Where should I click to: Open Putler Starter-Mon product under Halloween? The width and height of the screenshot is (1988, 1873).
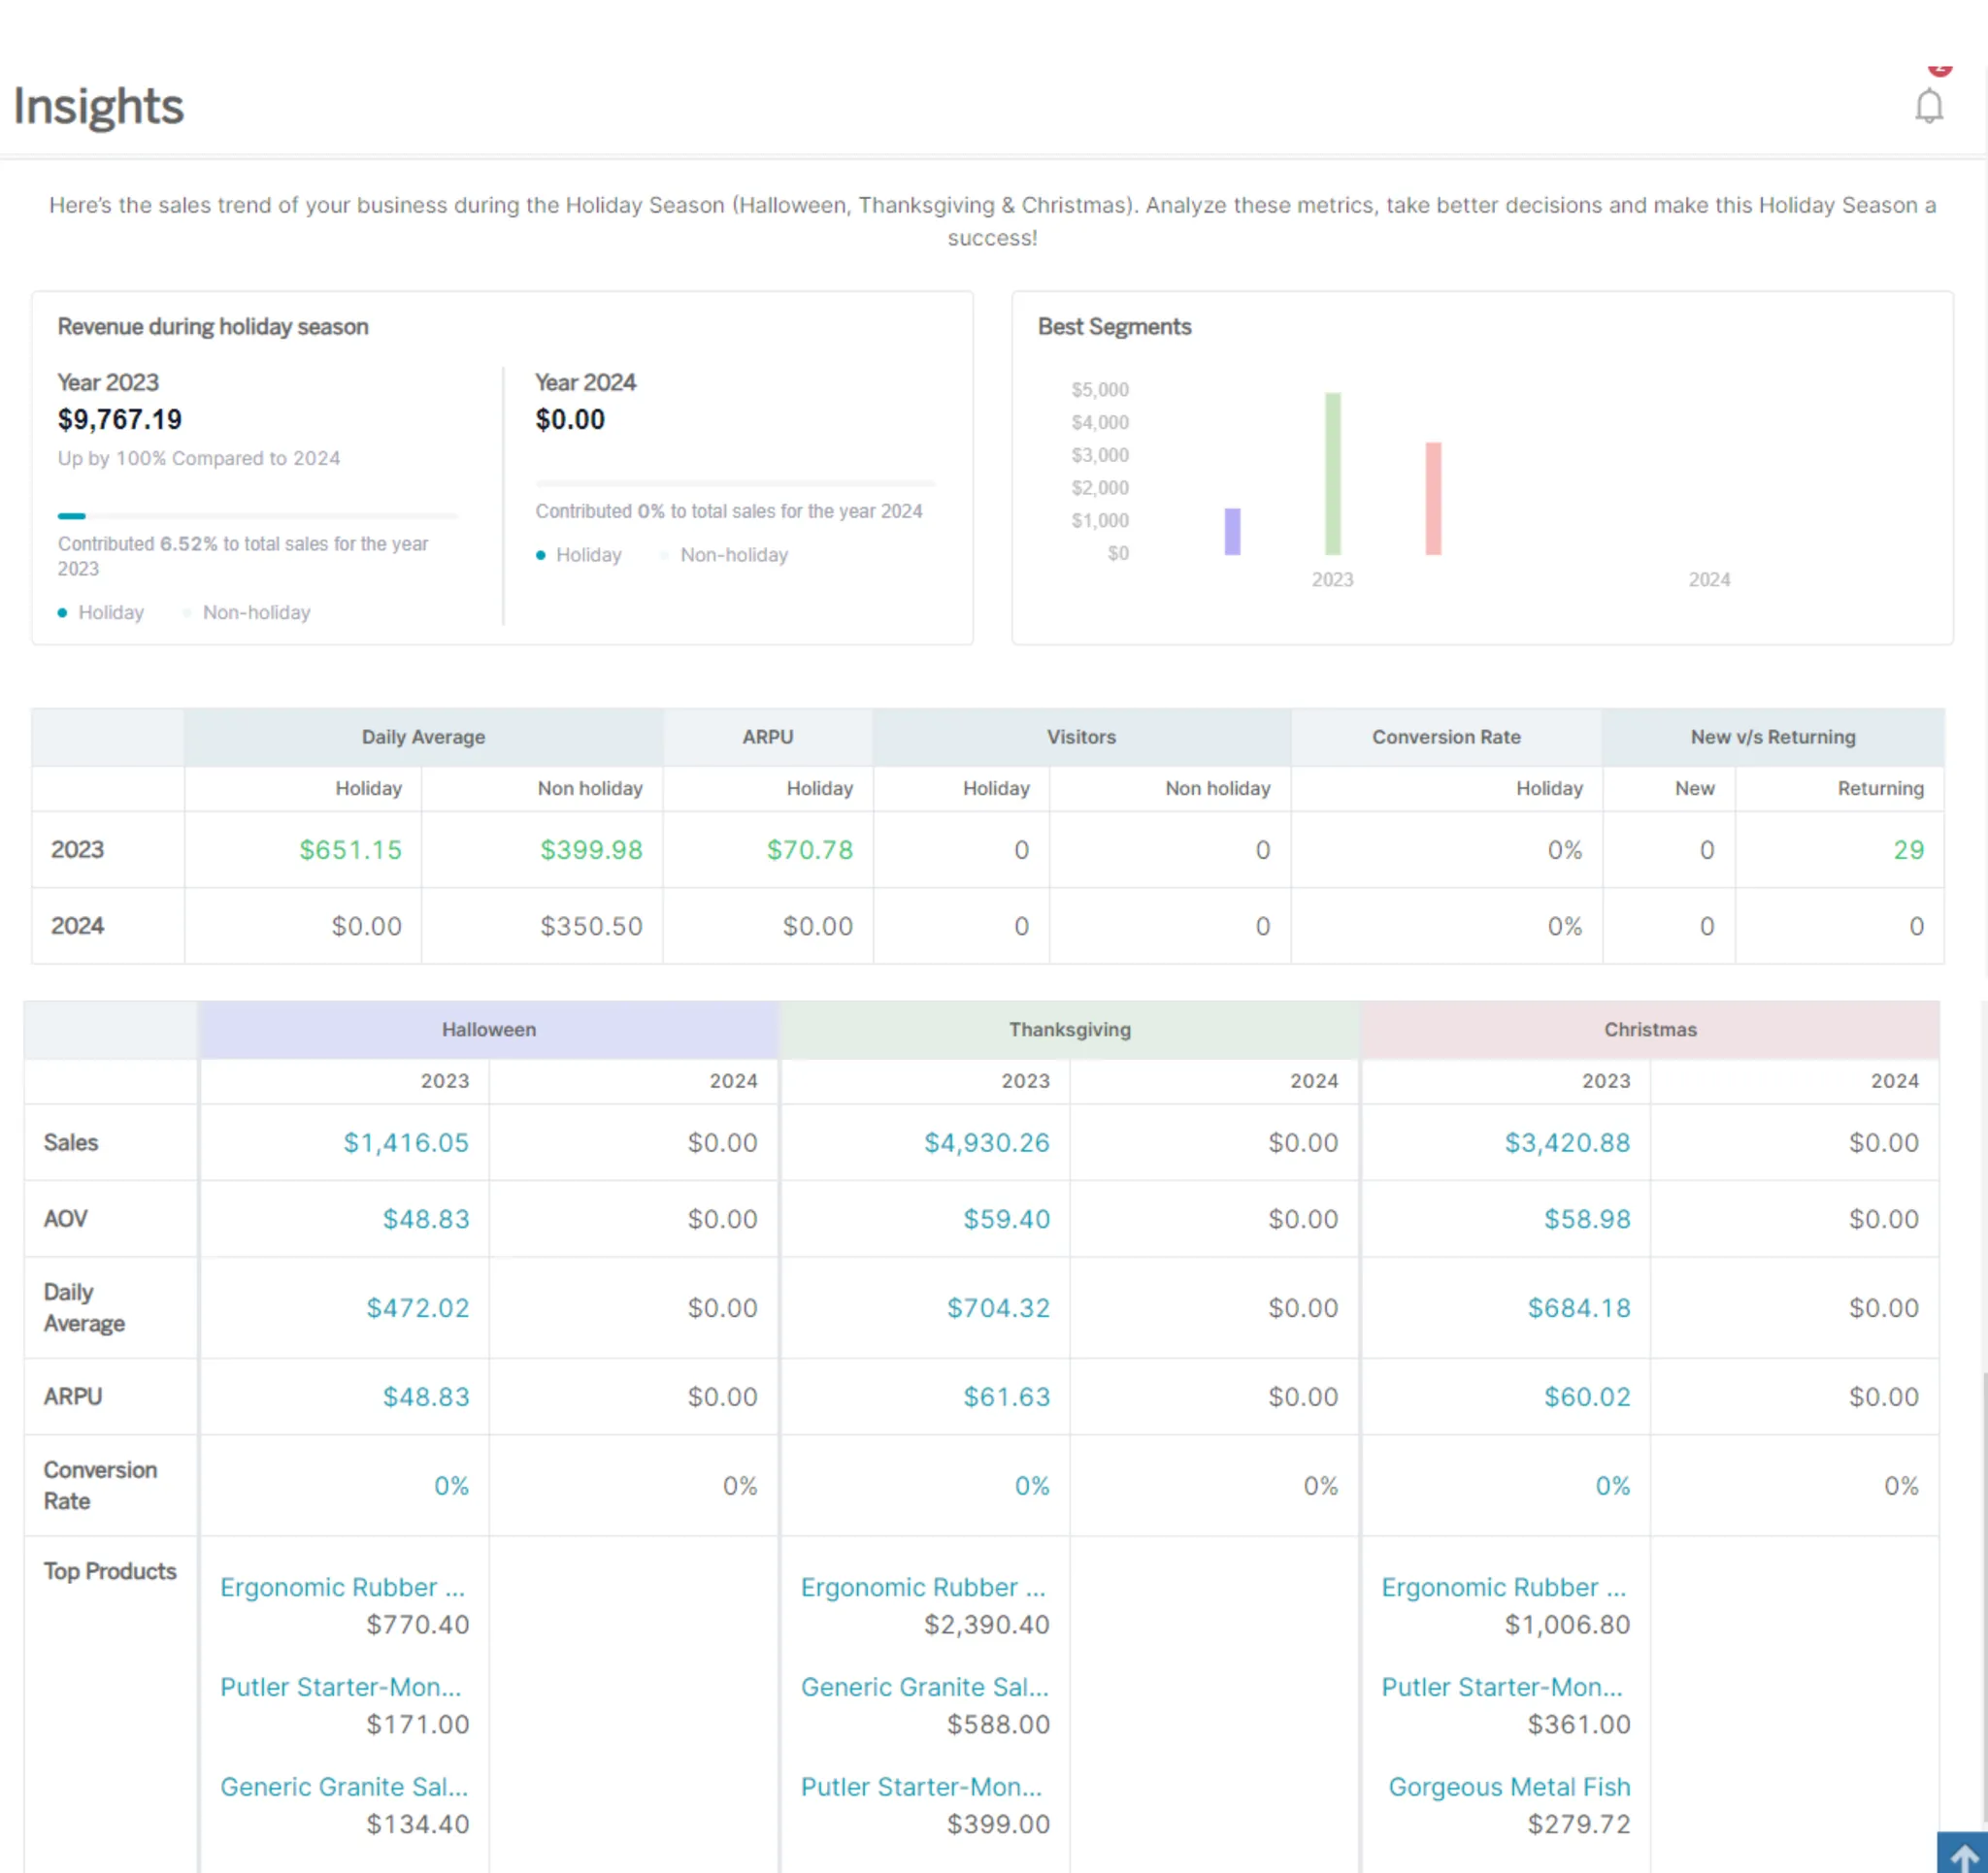point(340,1687)
